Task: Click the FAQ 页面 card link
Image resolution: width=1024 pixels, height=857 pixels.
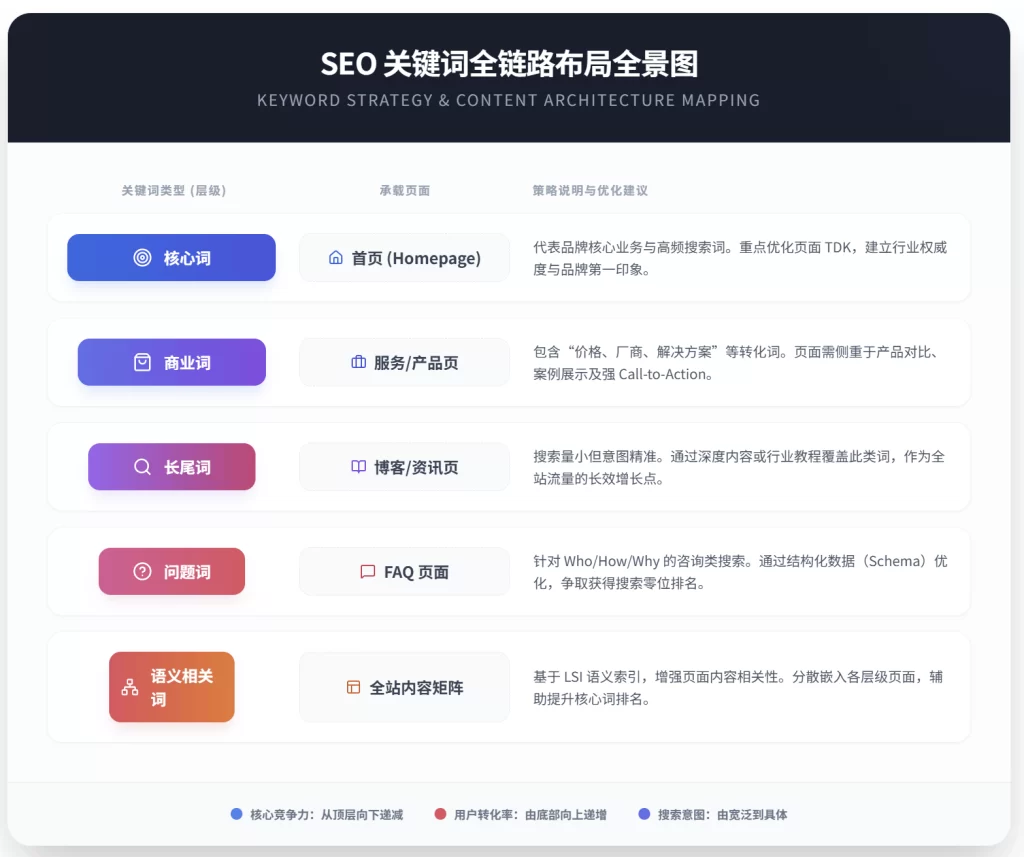Action: [x=404, y=571]
